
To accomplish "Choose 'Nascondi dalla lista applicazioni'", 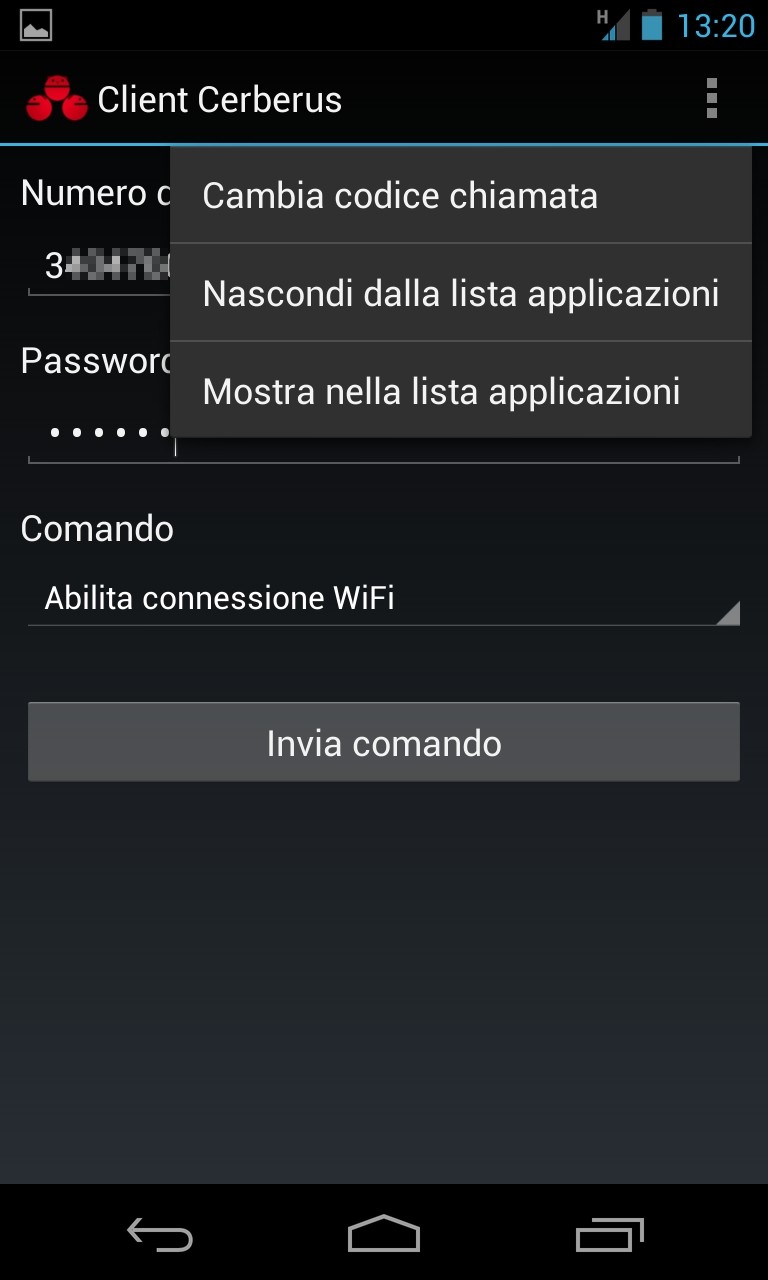I will 461,293.
